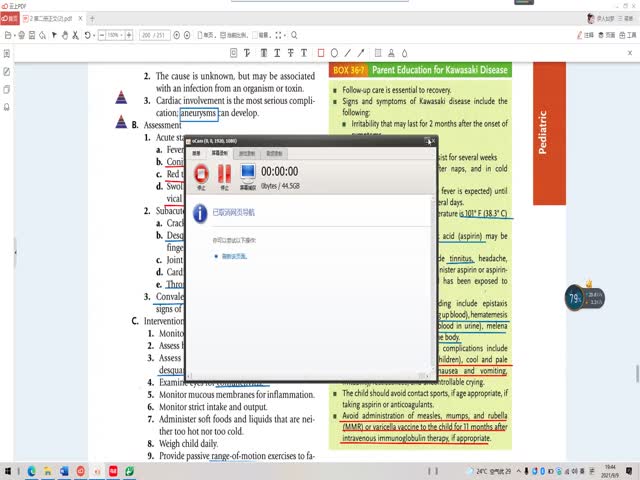Open the zoom percentage dropdown
Screen dimensions: 640x480
click(115, 35)
